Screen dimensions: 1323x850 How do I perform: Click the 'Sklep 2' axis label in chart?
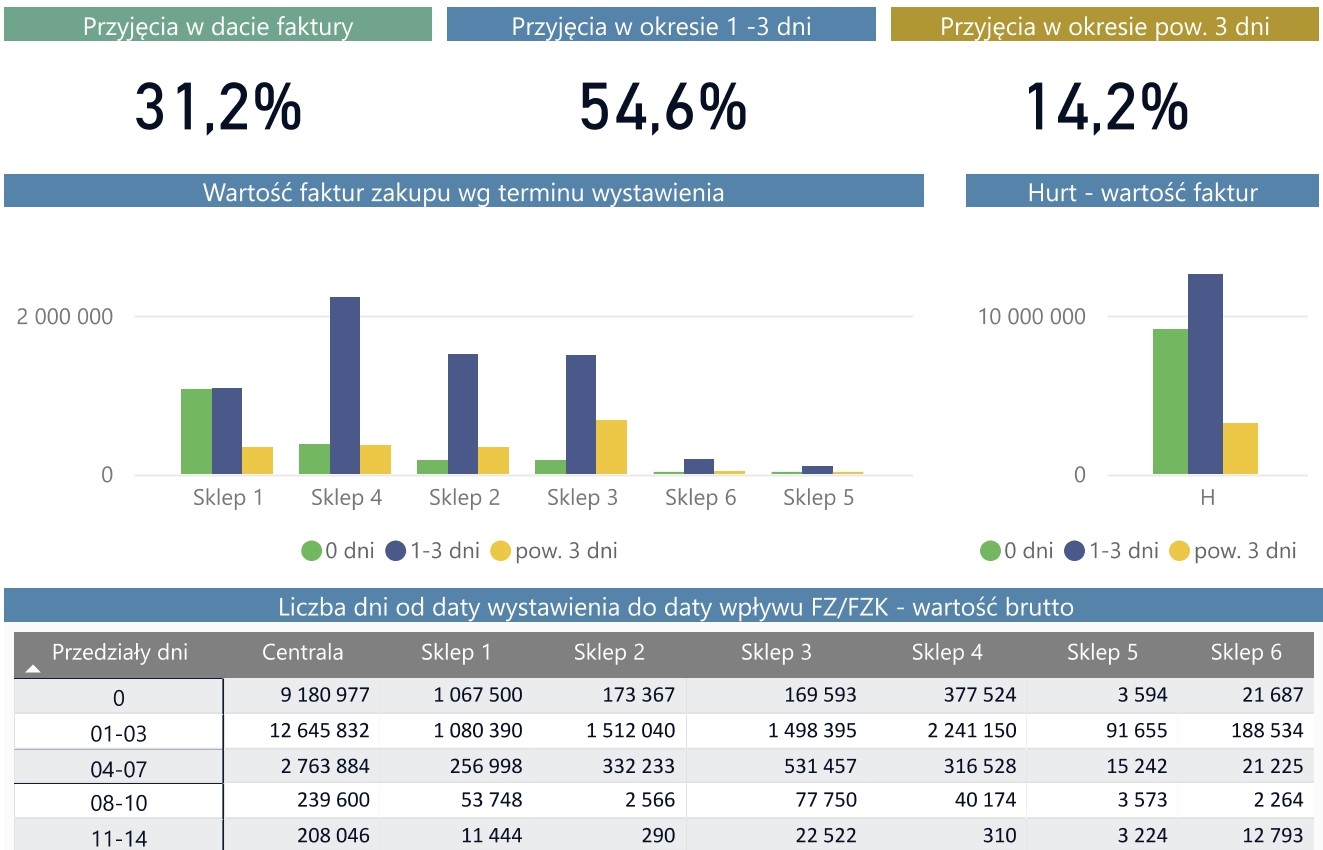point(464,498)
